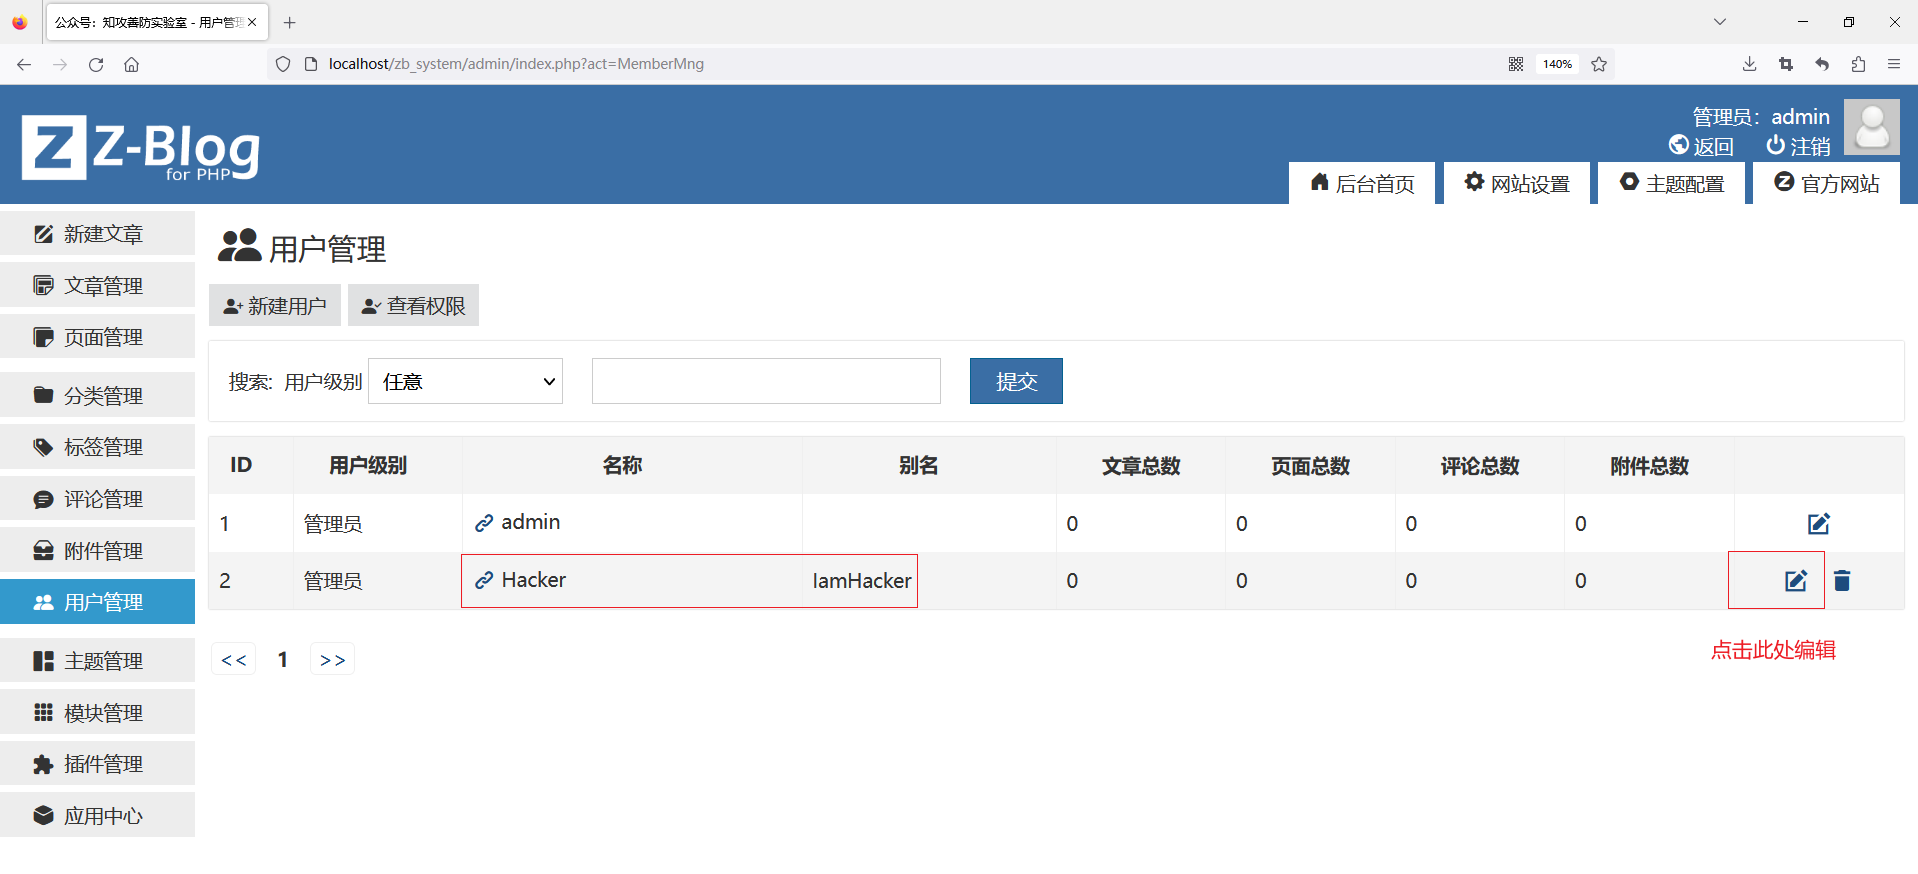Select page number 1 in pagination
The height and width of the screenshot is (874, 1918).
pos(283,660)
